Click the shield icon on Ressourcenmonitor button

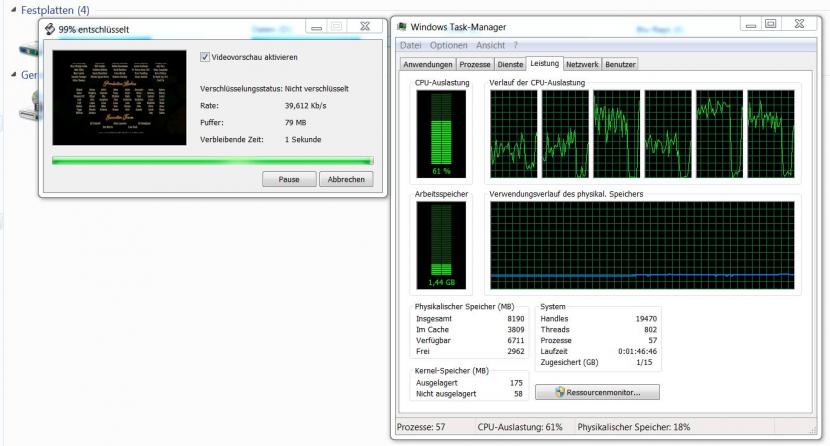click(560, 392)
